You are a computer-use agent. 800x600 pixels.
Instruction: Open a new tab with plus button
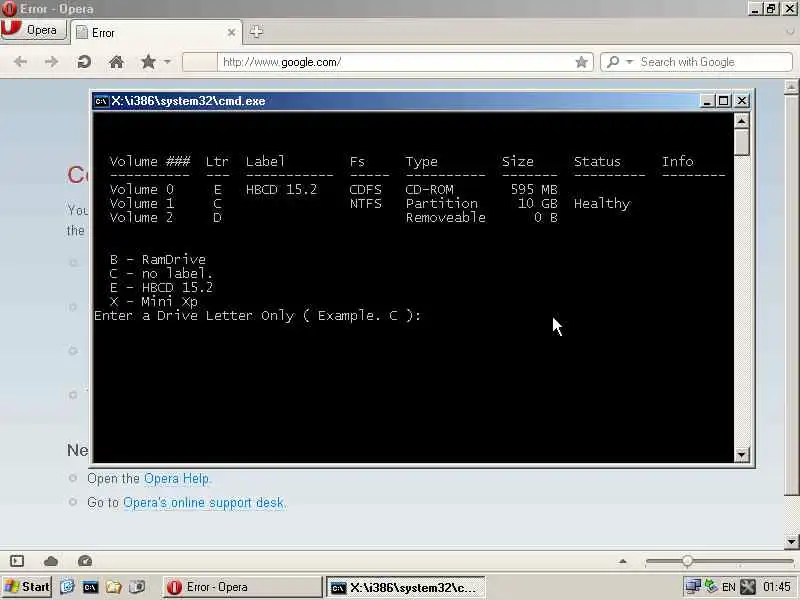tap(256, 32)
